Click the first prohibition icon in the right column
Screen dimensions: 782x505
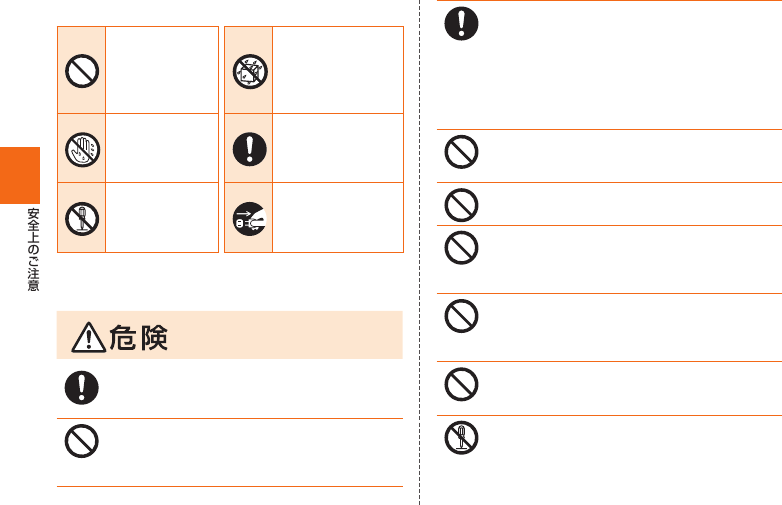[x=463, y=154]
